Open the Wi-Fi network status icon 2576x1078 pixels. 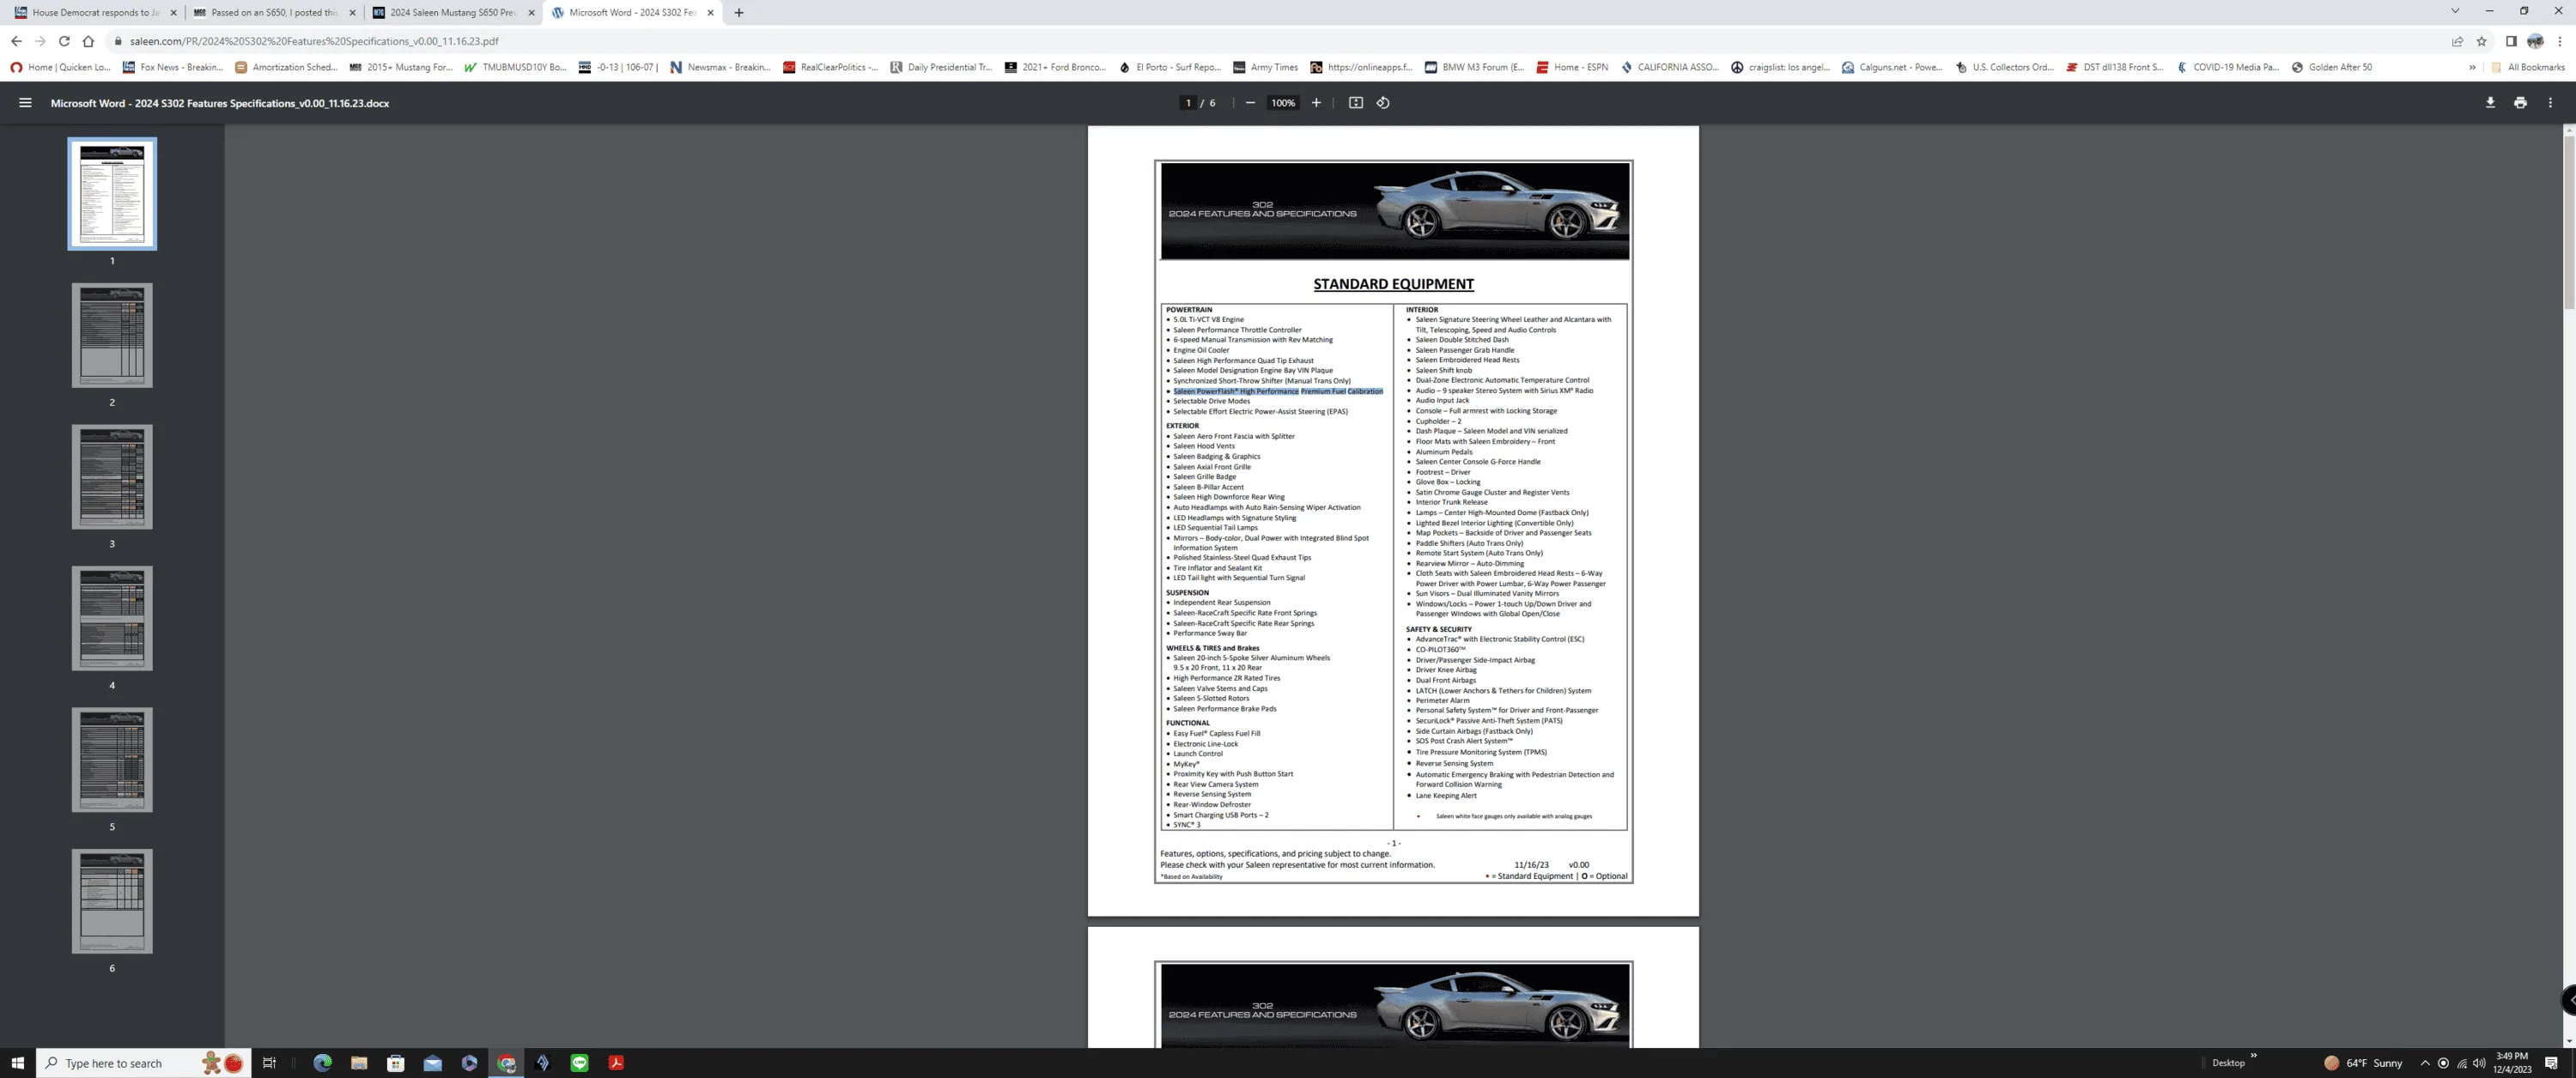coord(2461,1063)
